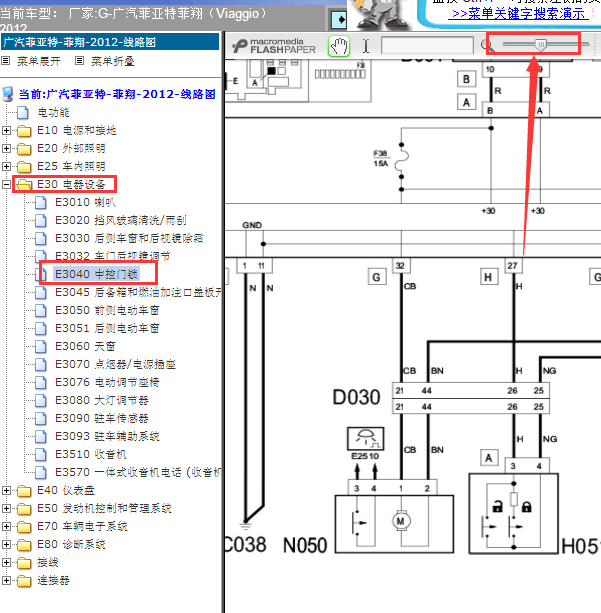The height and width of the screenshot is (613, 601).
Task: Click the zoom slider handle
Action: 541,44
